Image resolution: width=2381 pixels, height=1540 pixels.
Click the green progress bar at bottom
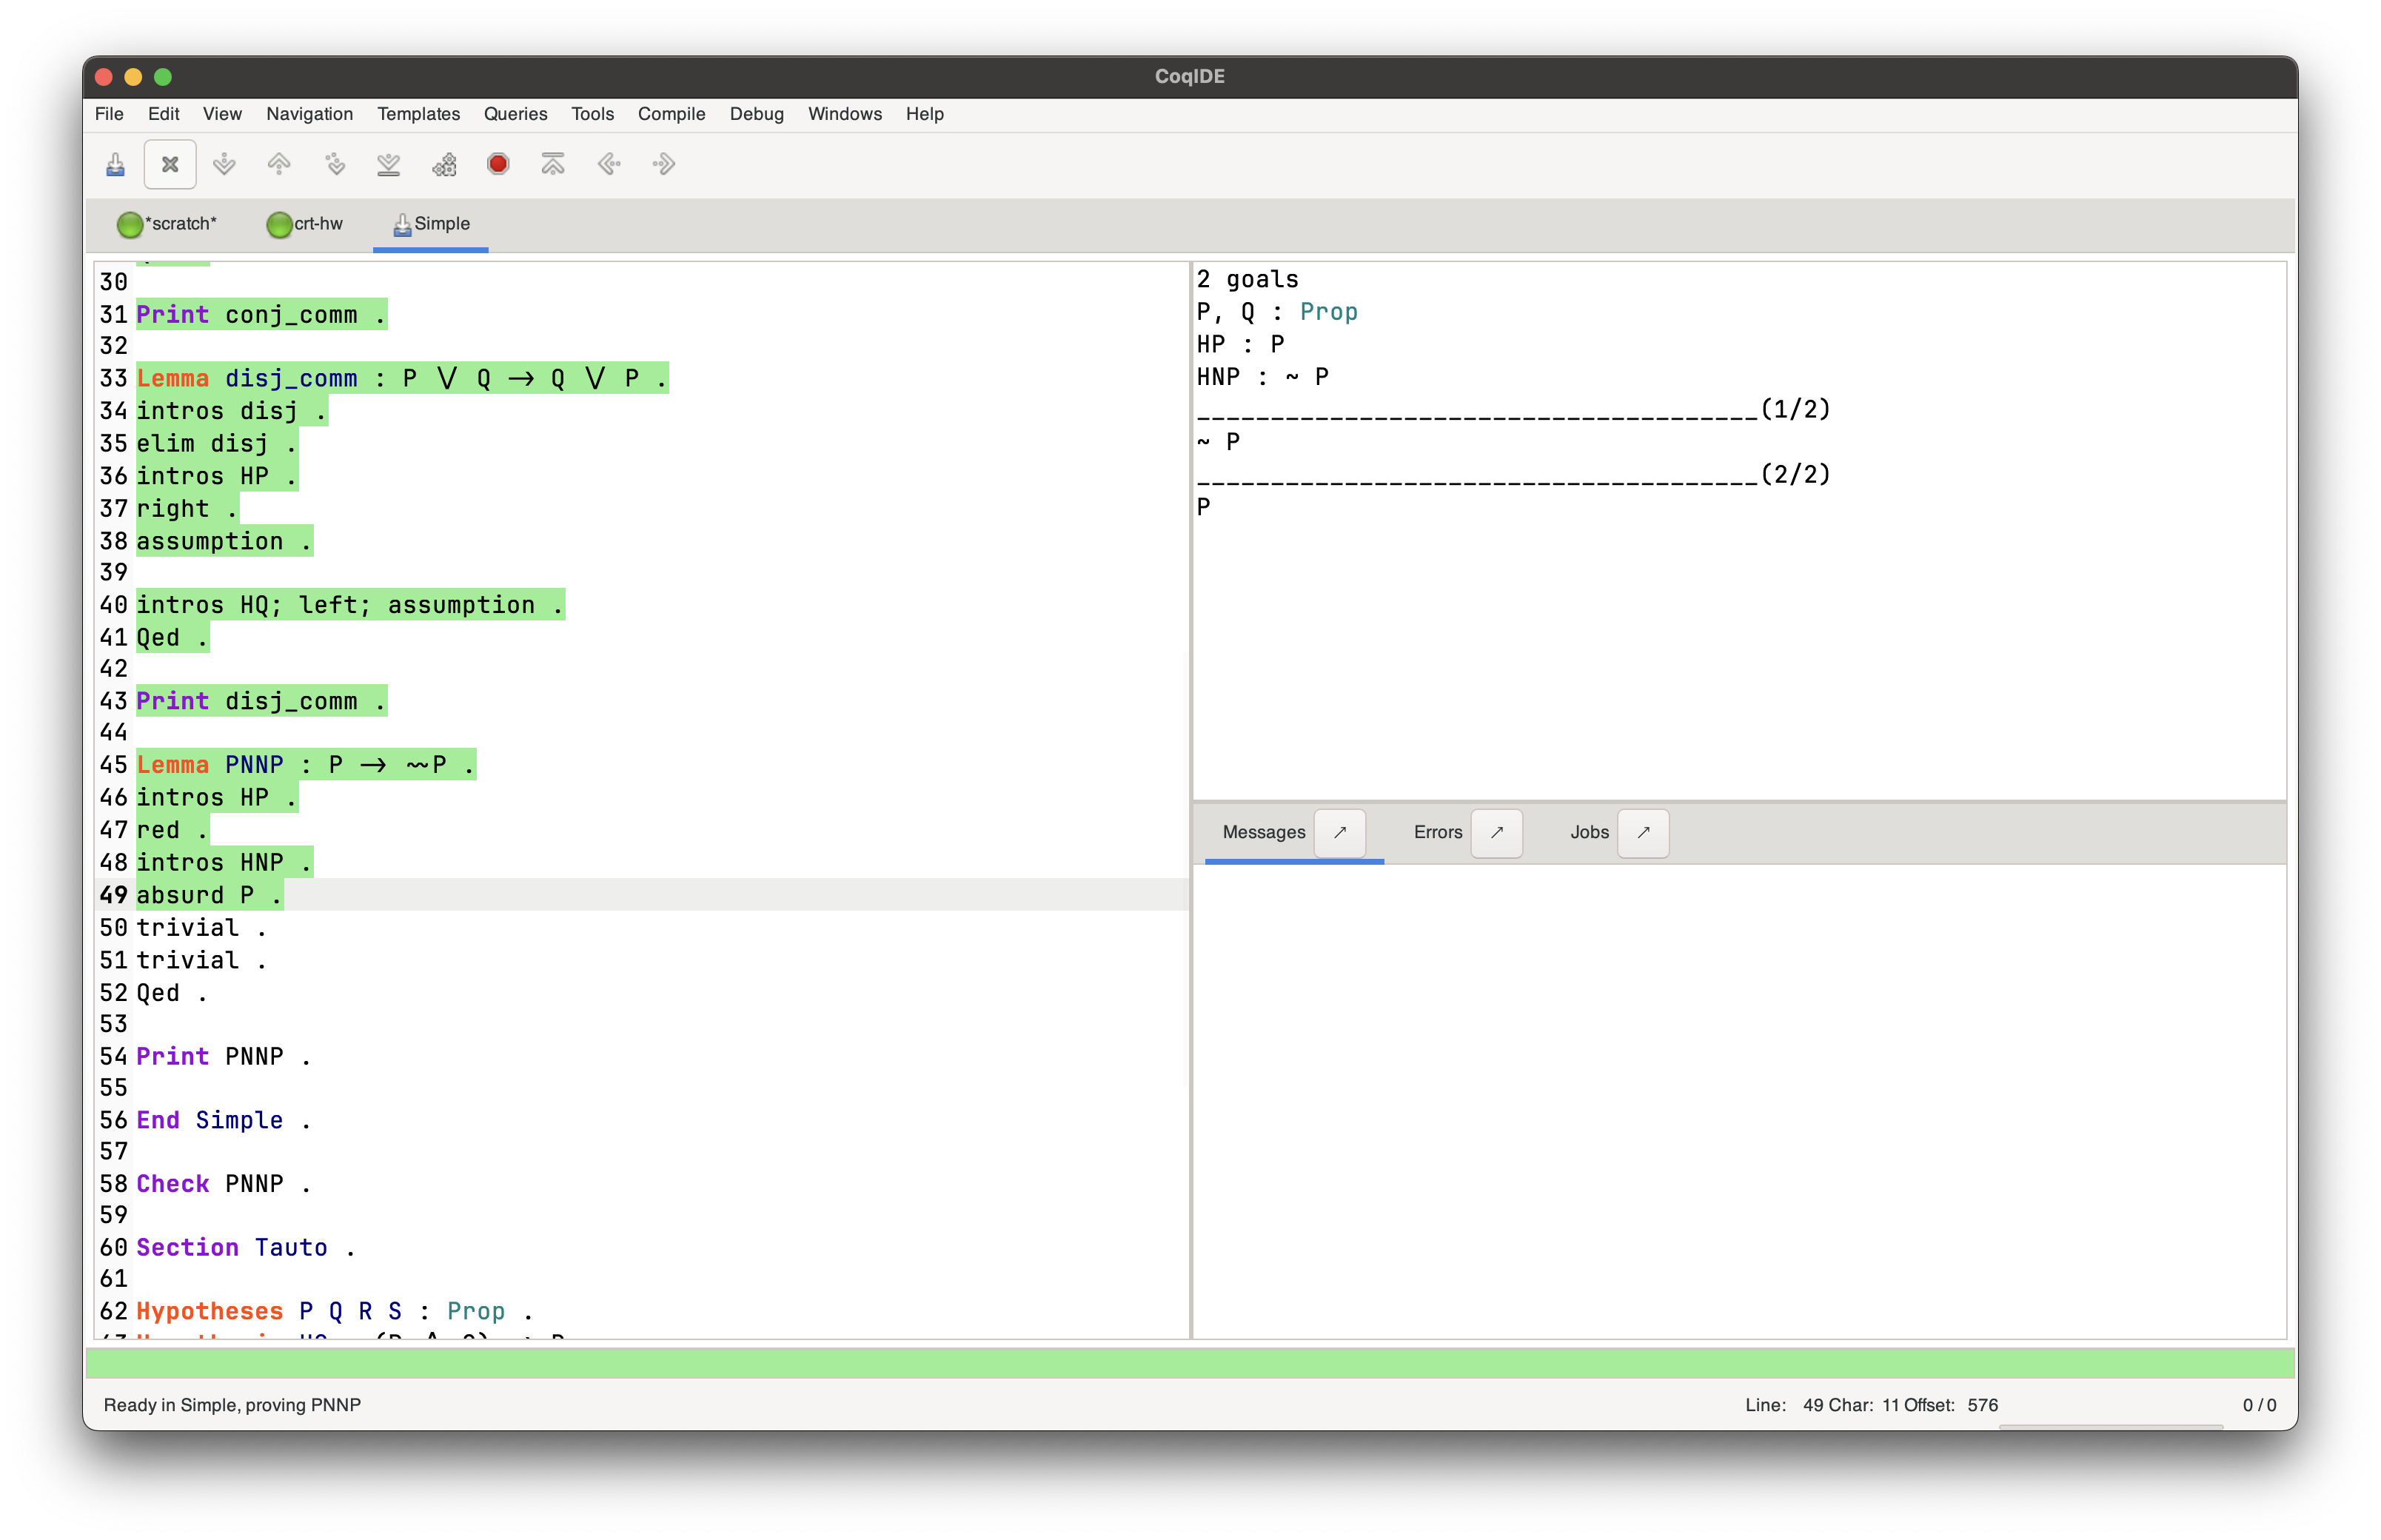coord(1189,1362)
